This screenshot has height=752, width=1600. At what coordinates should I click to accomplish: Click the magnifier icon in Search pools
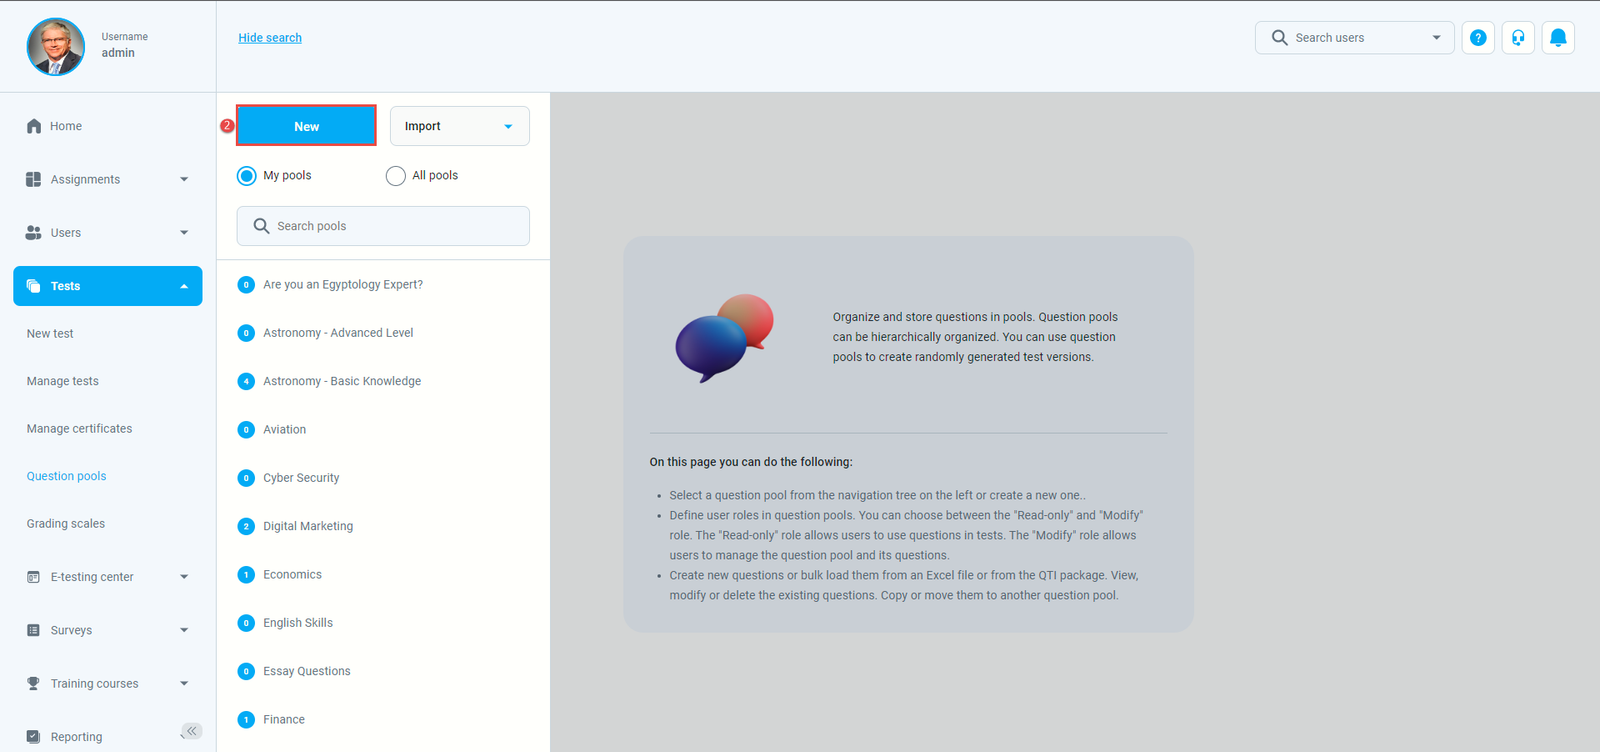tap(261, 226)
